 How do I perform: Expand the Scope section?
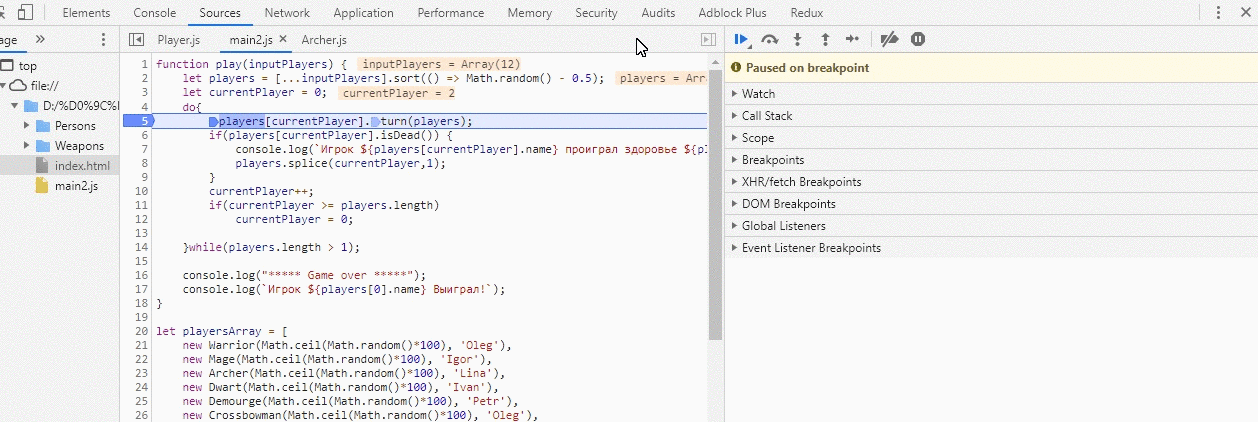pyautogui.click(x=757, y=138)
